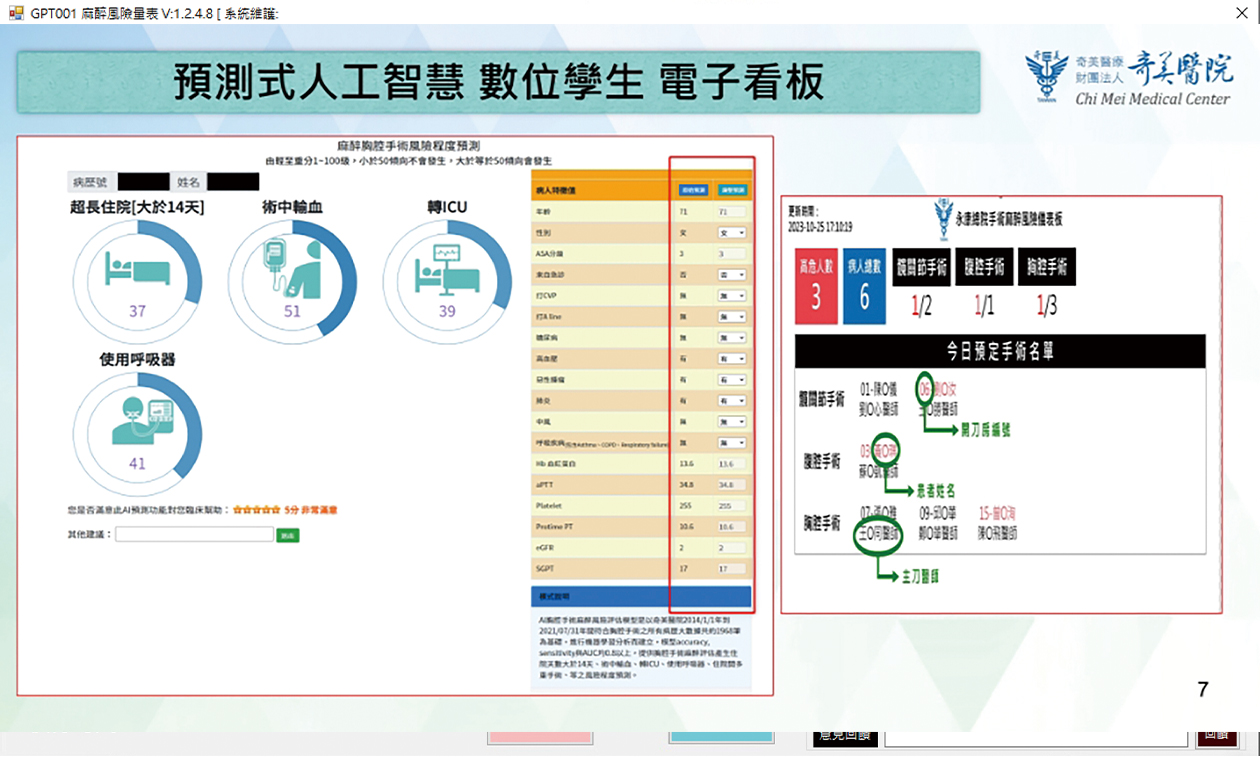Click the teal button above the adjusted values column
The height and width of the screenshot is (757, 1260).
coord(731,190)
